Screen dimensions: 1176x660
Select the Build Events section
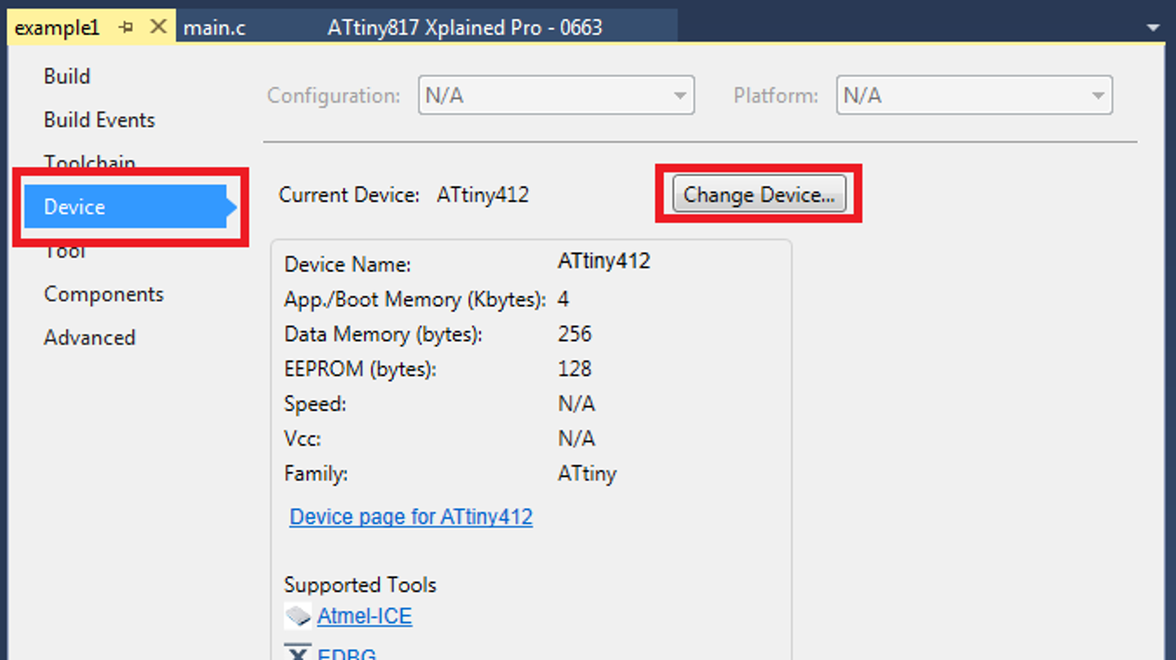99,120
